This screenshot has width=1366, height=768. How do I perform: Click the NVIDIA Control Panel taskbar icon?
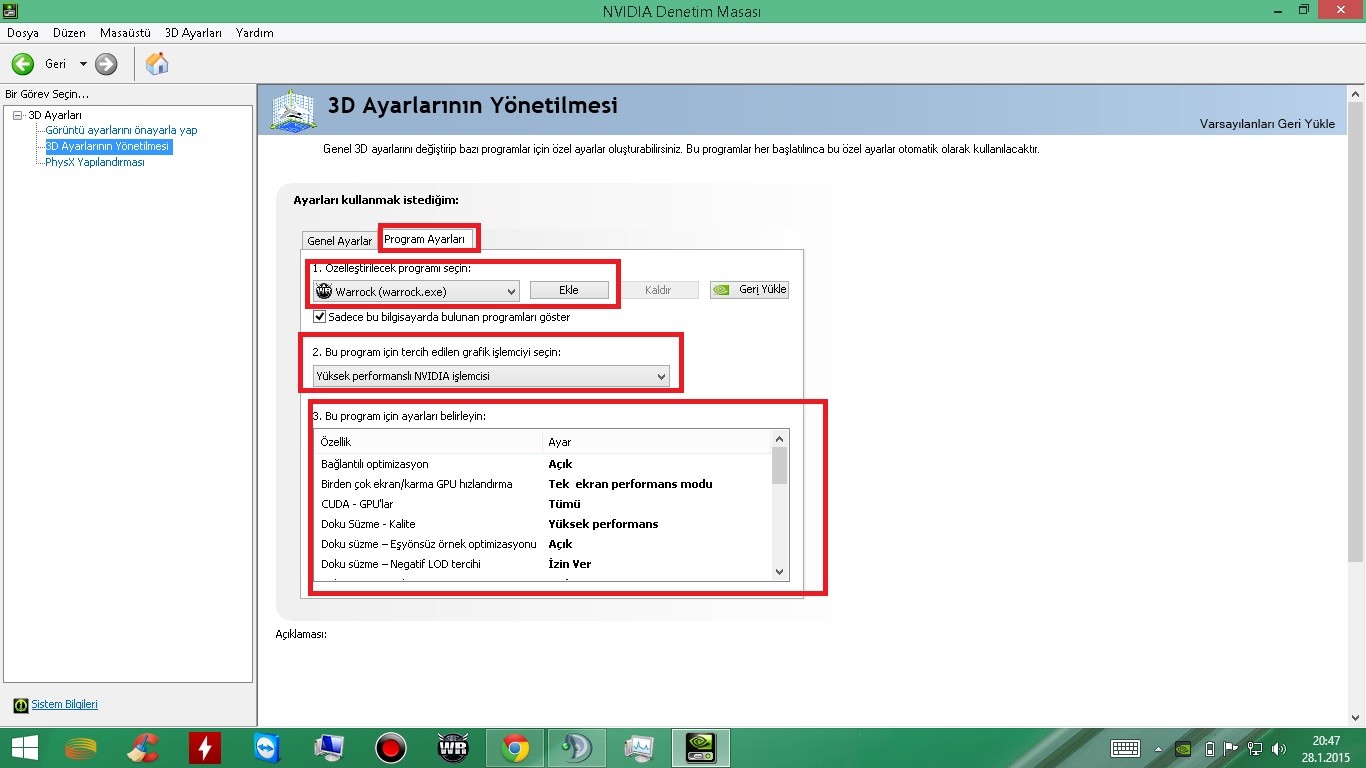coord(701,748)
